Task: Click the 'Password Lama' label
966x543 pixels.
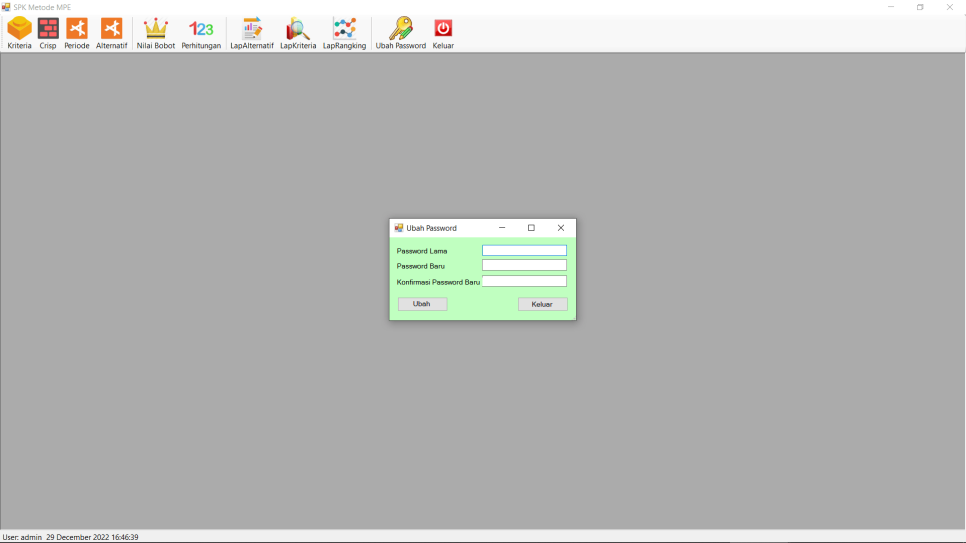Action: (422, 251)
